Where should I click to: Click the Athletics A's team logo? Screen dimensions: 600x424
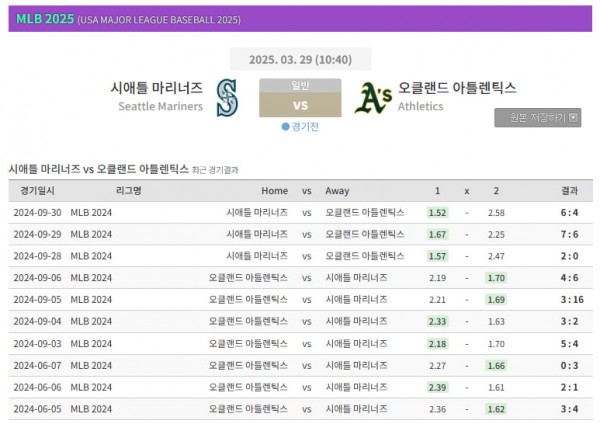coord(373,98)
